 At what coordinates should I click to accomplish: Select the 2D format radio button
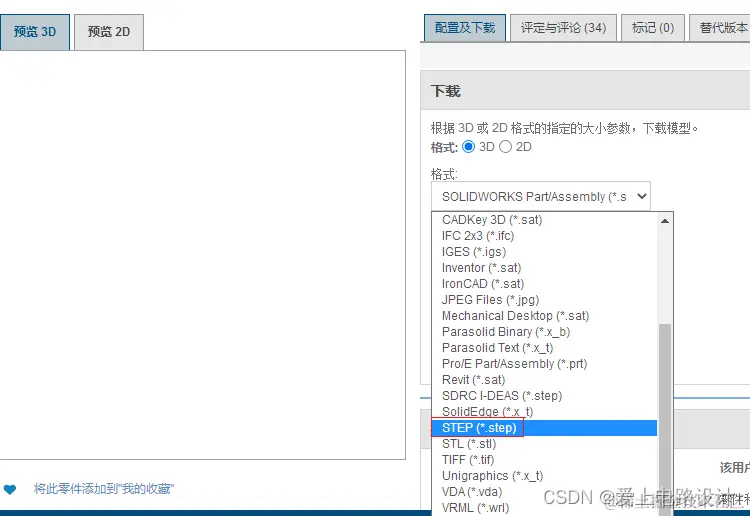506,147
